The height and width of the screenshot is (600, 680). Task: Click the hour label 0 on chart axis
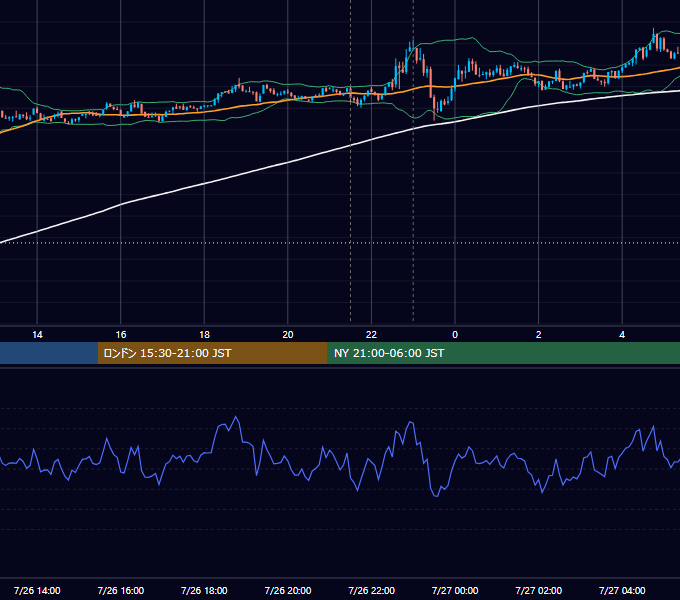[455, 335]
